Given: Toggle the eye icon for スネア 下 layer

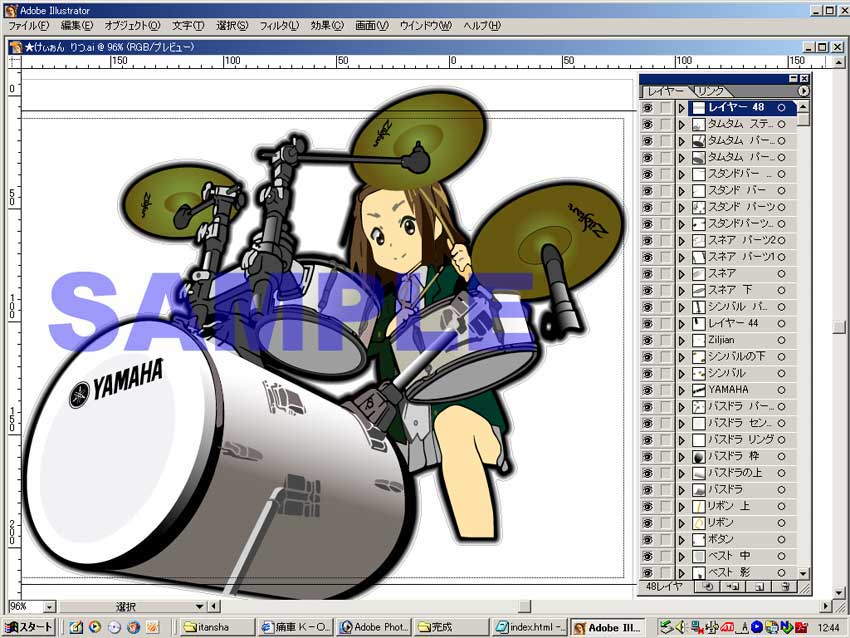Looking at the screenshot, I should [648, 291].
